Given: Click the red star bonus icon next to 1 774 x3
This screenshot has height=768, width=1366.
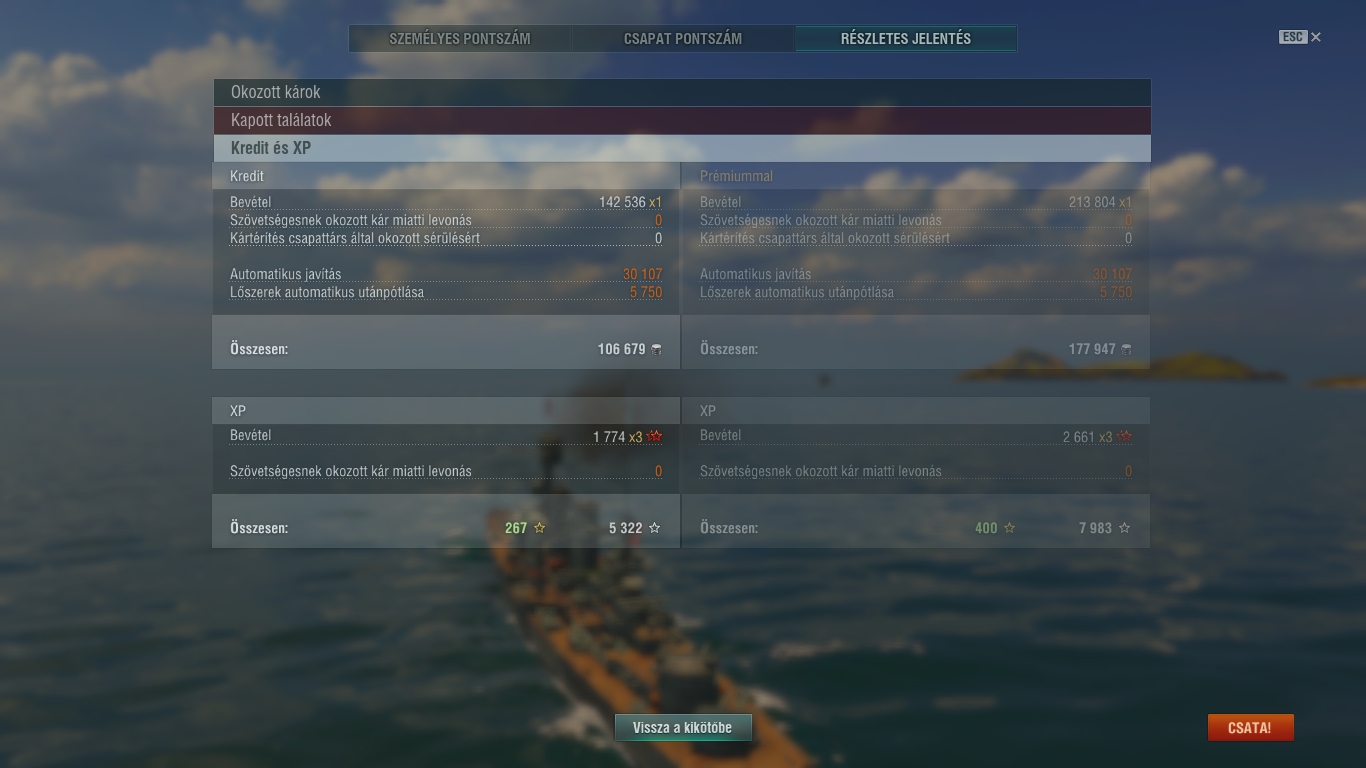Looking at the screenshot, I should click(655, 436).
